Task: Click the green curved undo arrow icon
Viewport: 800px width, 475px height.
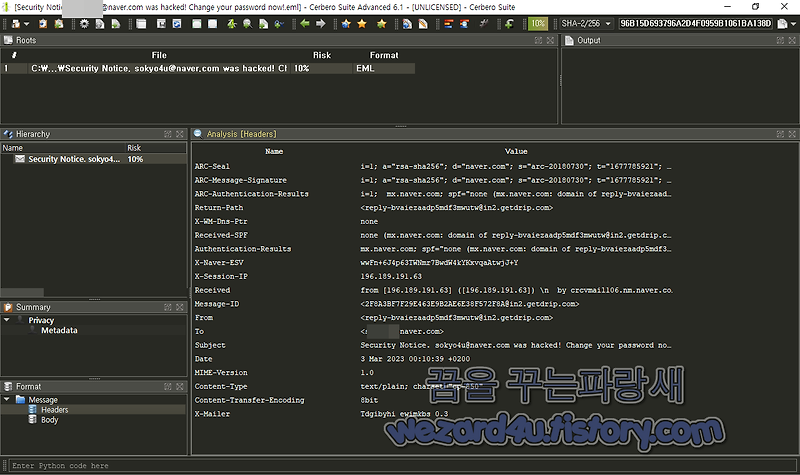Action: tap(509, 23)
